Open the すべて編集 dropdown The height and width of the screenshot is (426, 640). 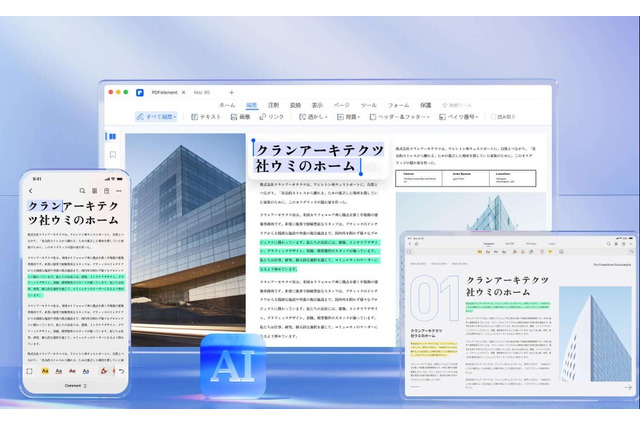(156, 117)
